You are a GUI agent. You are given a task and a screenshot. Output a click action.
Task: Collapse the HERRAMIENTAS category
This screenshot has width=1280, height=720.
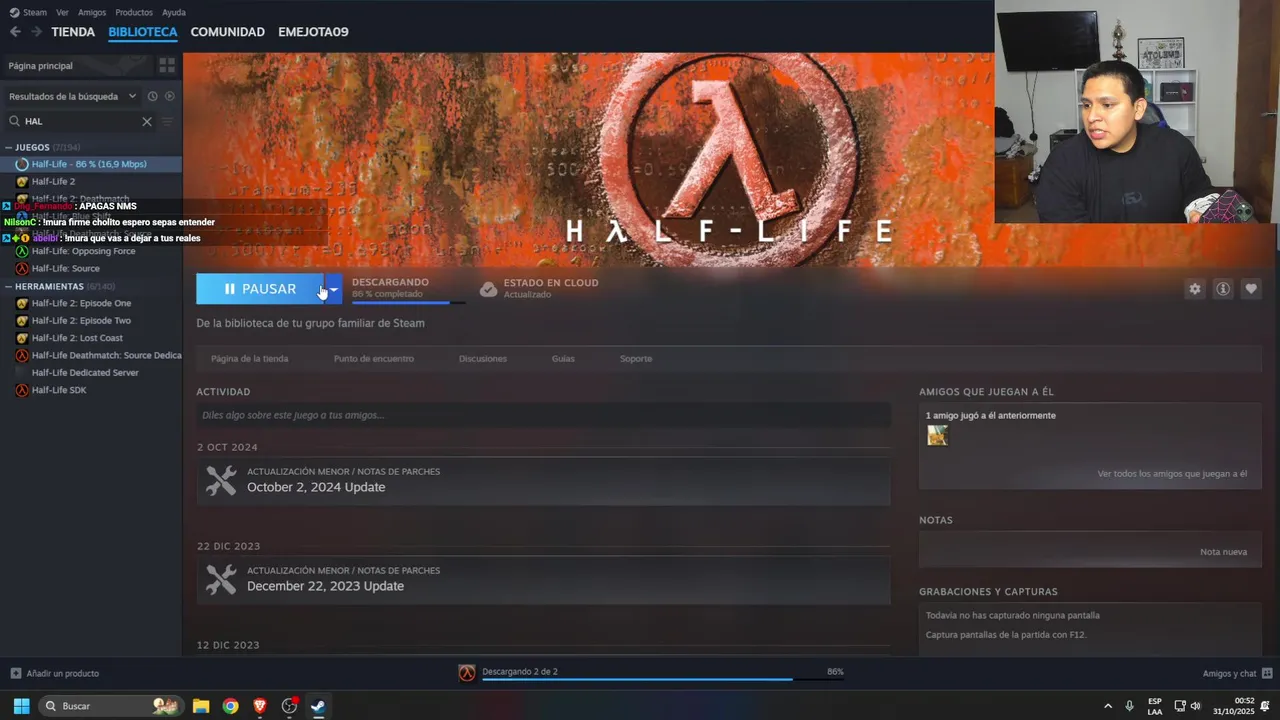(9, 286)
